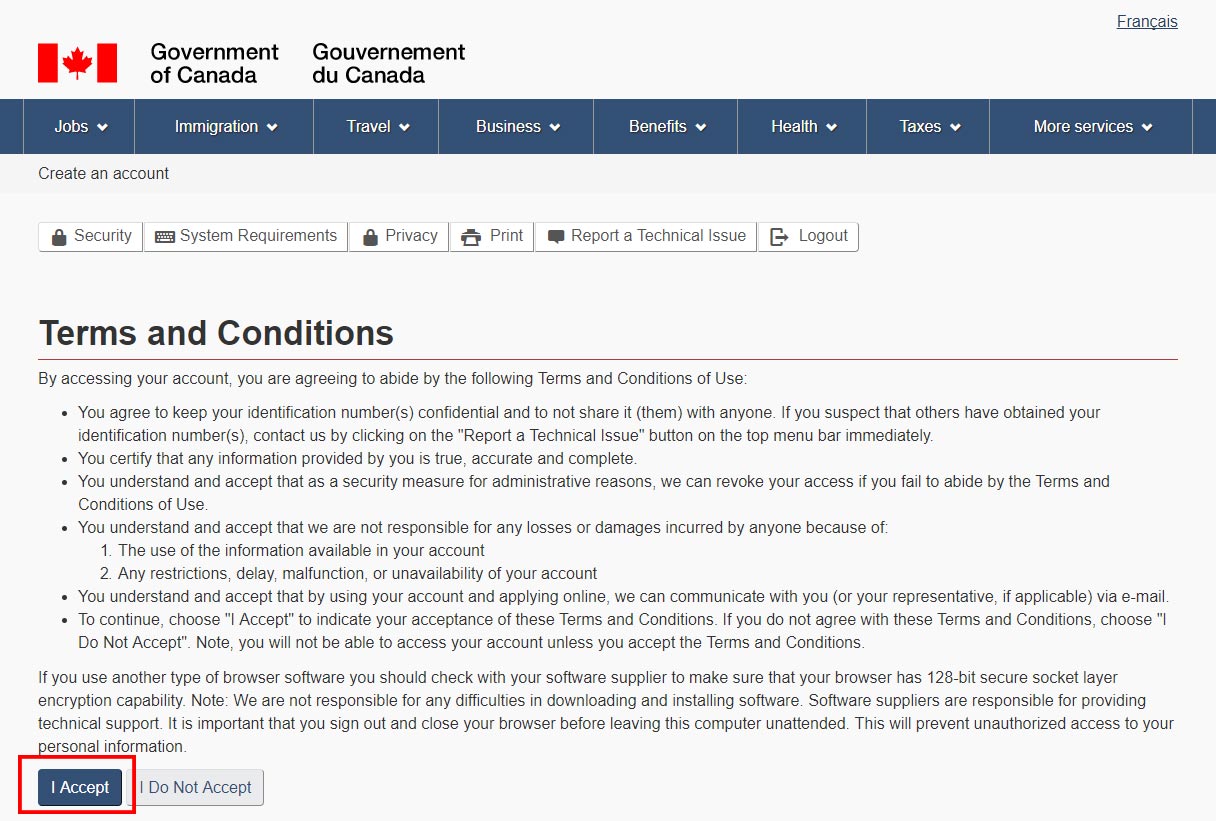Viewport: 1216px width, 821px height.
Task: Choose the I Do Not Accept button
Action: point(196,788)
